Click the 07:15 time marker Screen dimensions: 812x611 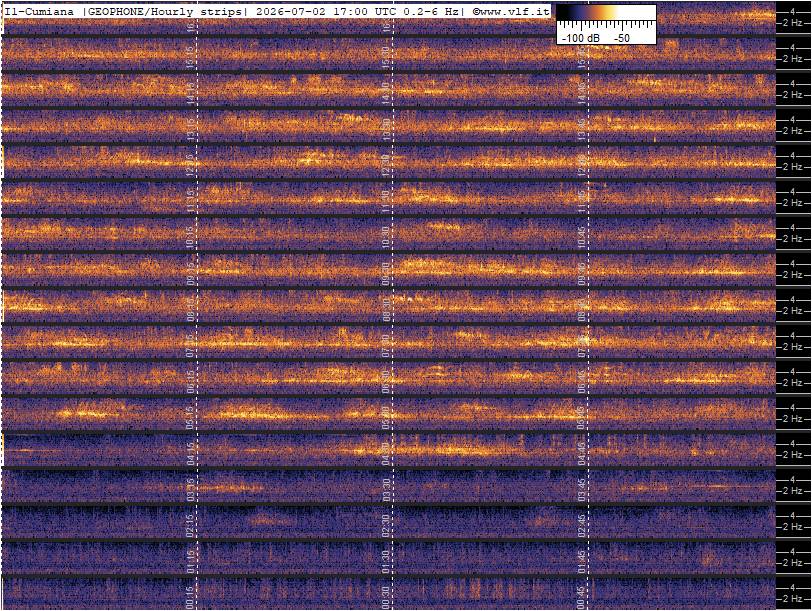pos(190,345)
